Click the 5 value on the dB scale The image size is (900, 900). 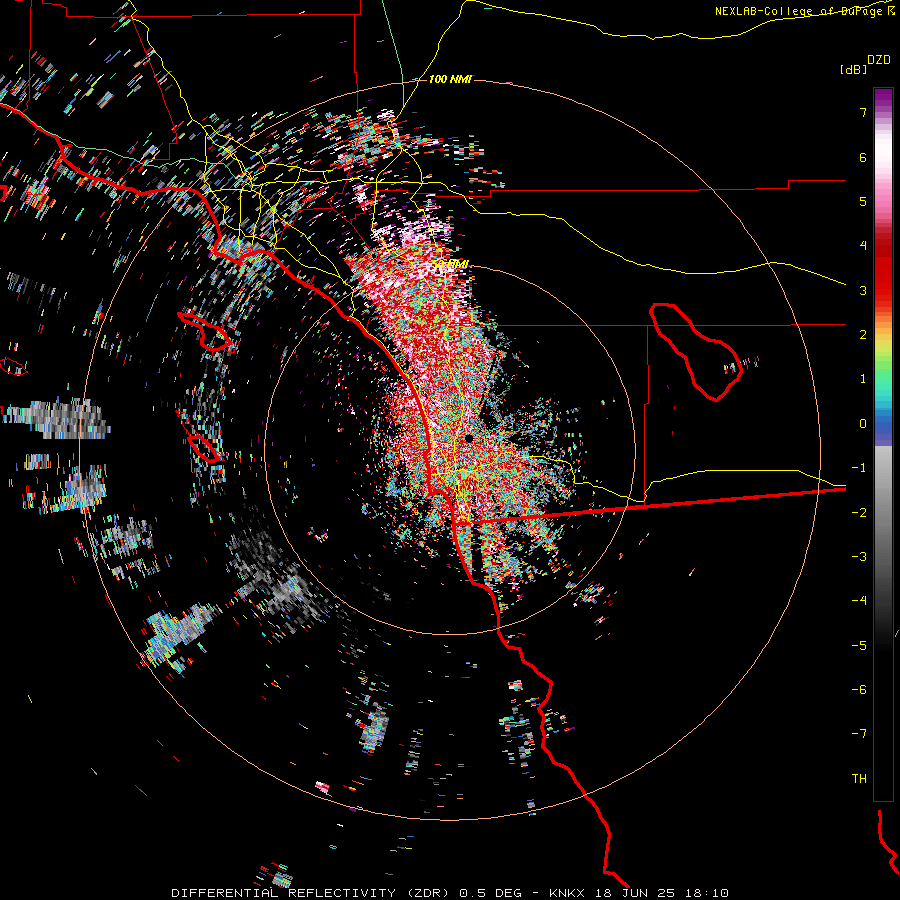863,201
